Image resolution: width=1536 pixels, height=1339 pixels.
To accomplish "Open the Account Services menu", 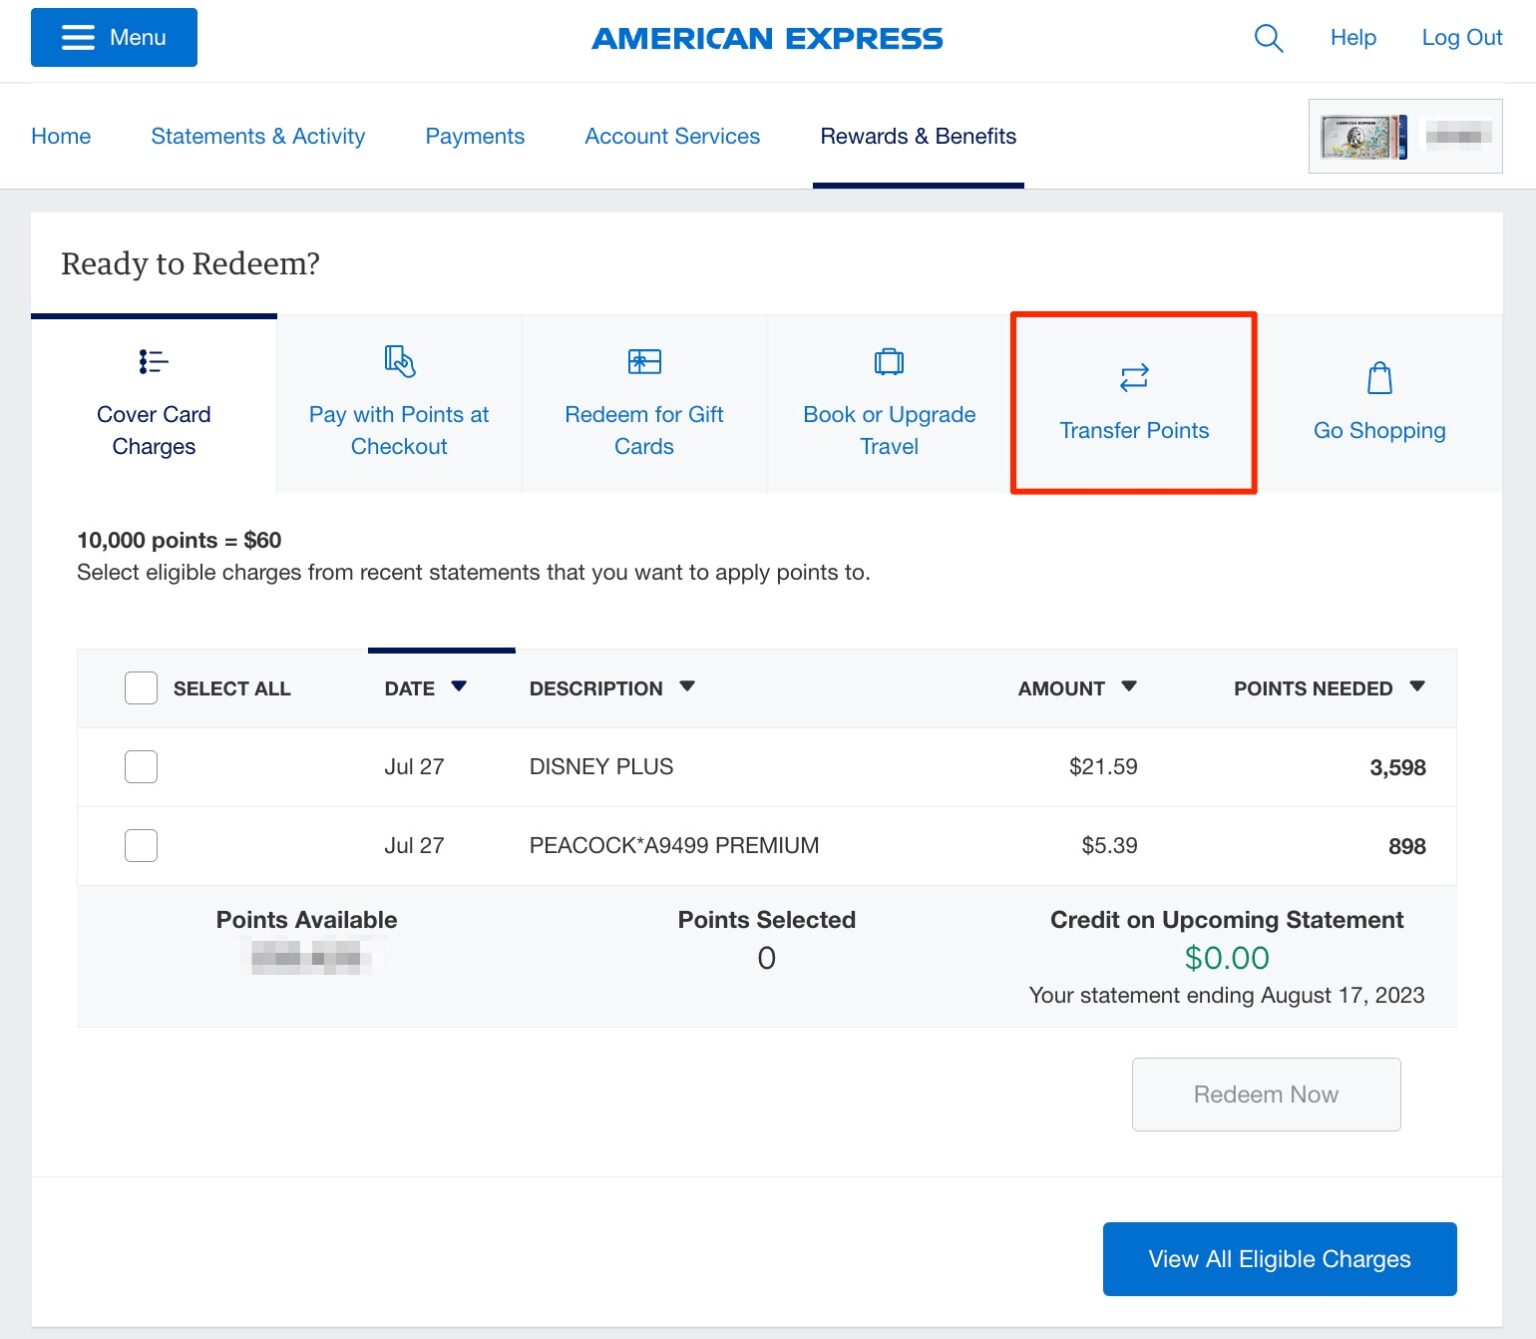I will 671,136.
